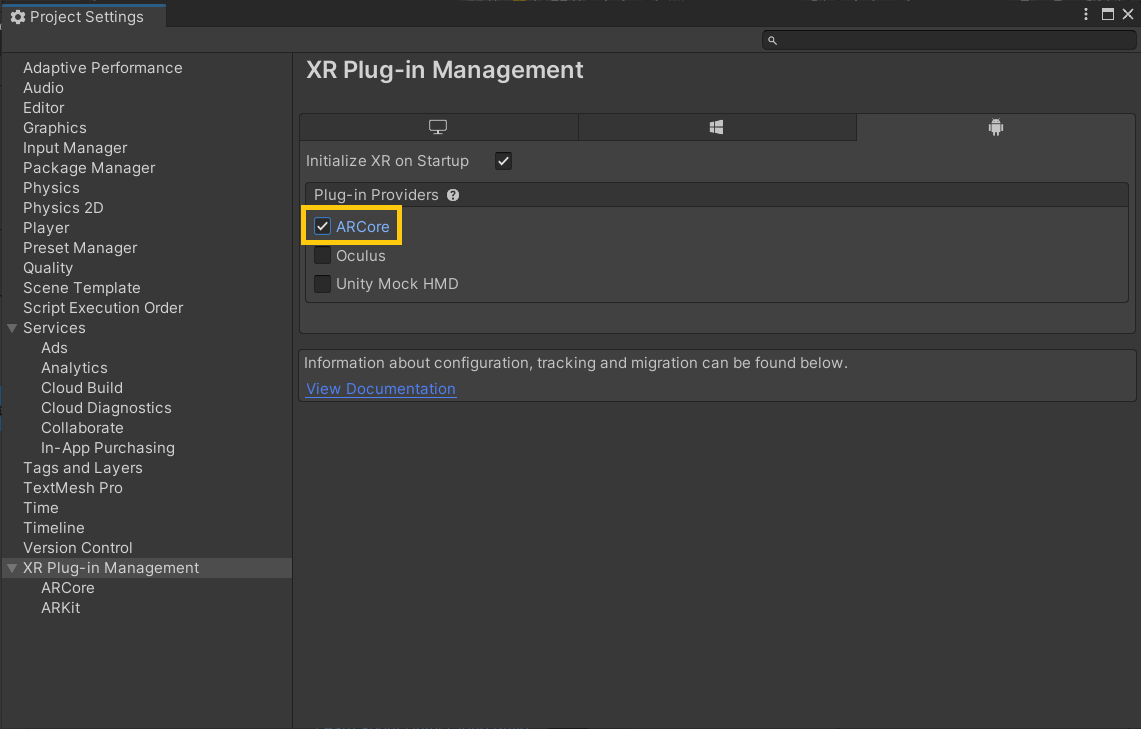Click the Initialize XR on Startup label
This screenshot has width=1141, height=729.
(x=387, y=161)
